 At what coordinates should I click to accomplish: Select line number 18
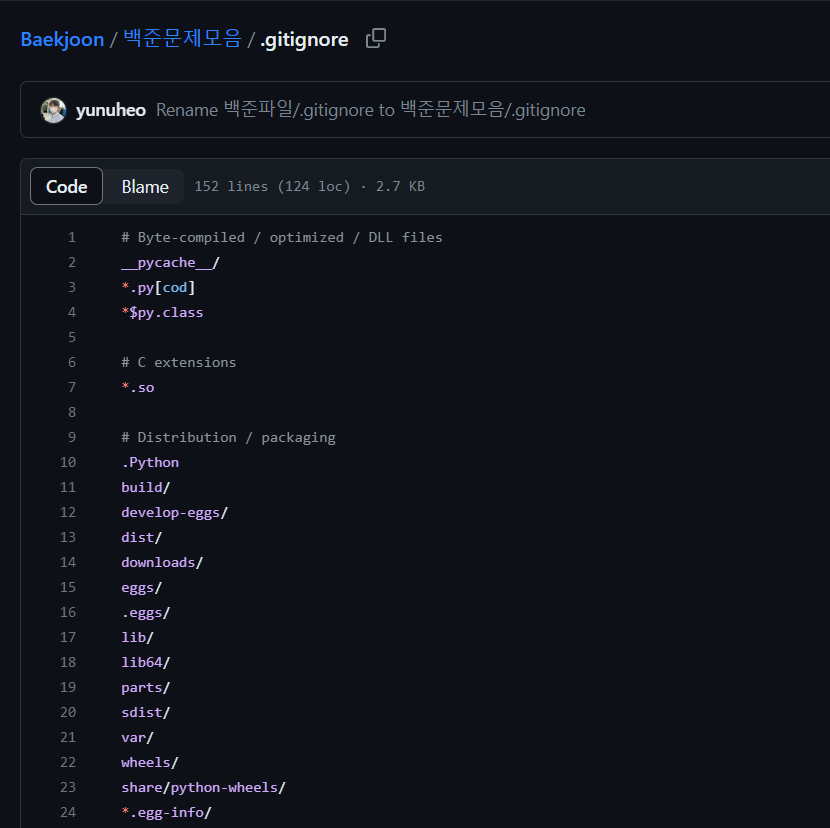[x=68, y=662]
